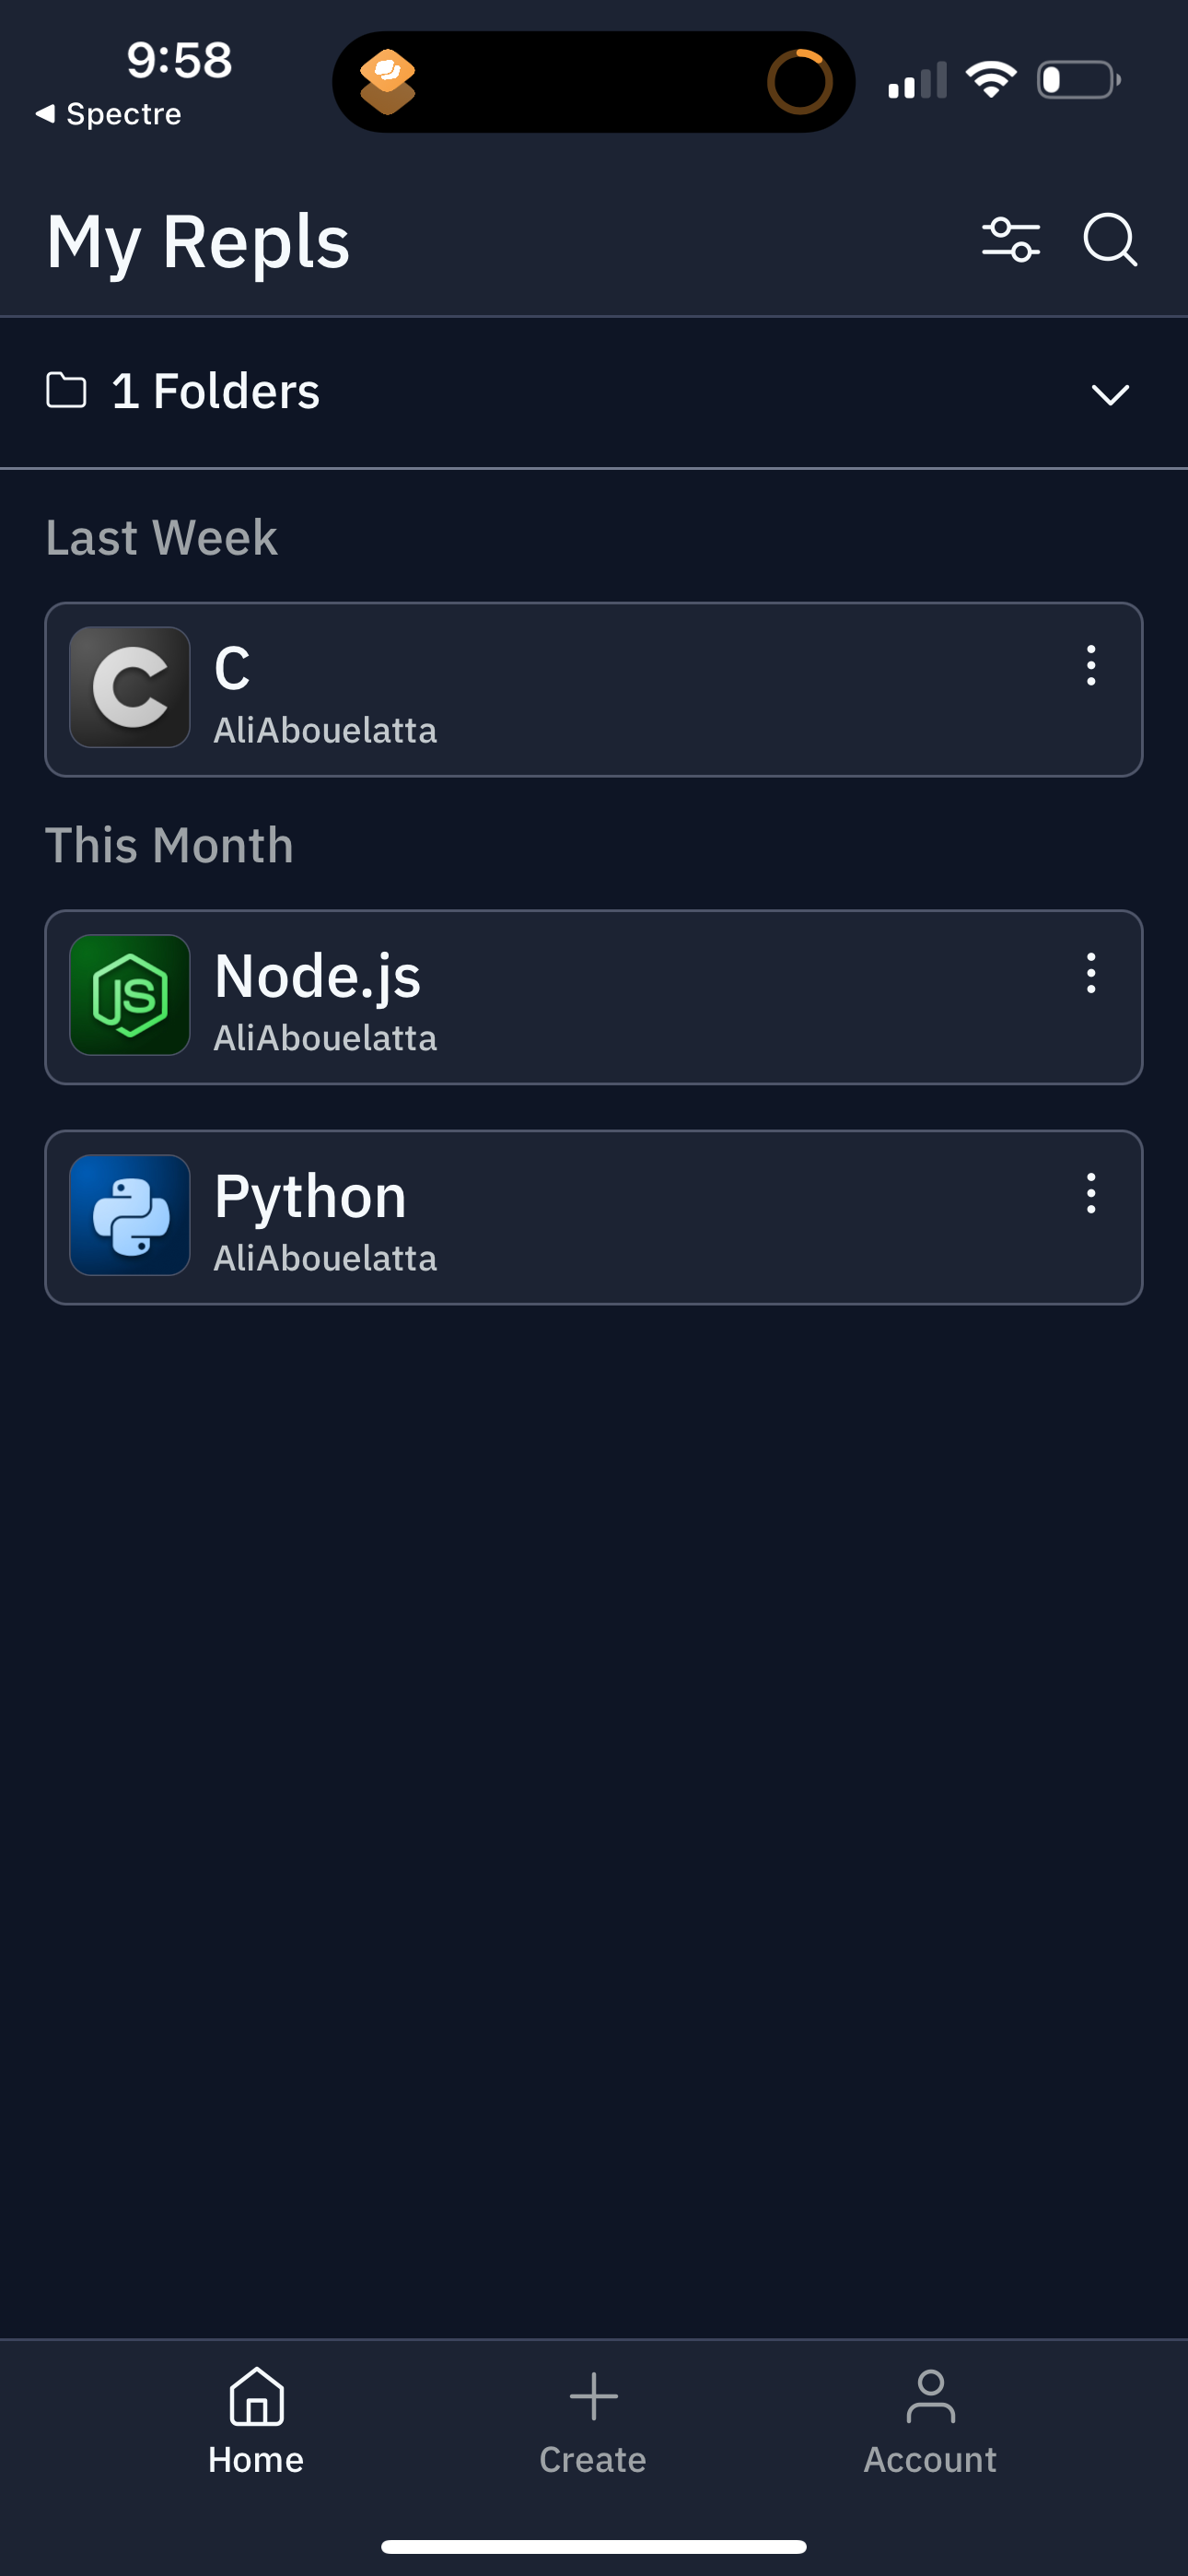The image size is (1188, 2576).
Task: Tap the Node.js hexagon logo icon
Action: (130, 995)
